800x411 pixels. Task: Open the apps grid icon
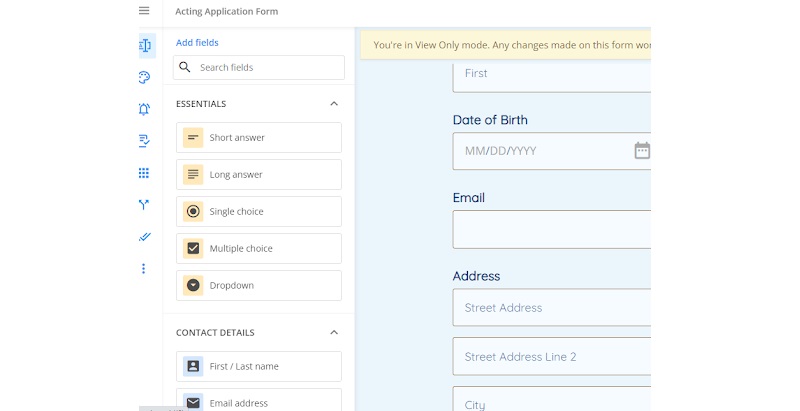pos(144,173)
